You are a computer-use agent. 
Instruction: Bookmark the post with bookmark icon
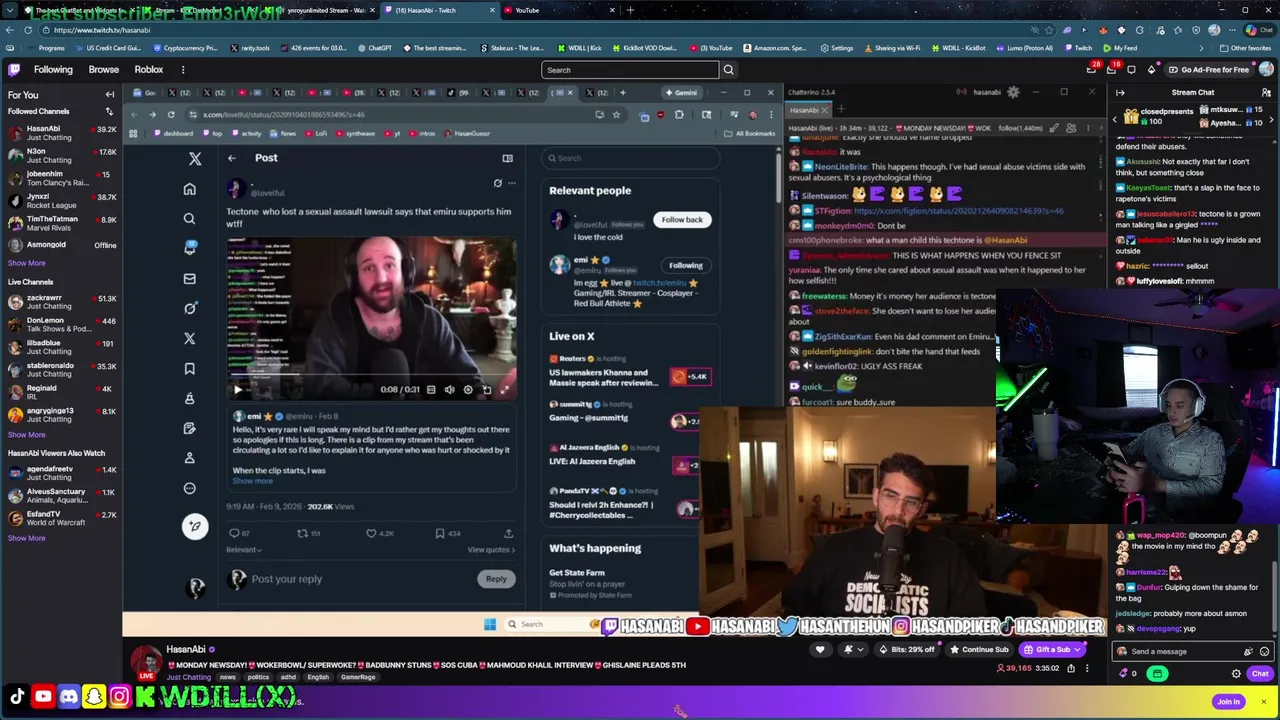439,533
